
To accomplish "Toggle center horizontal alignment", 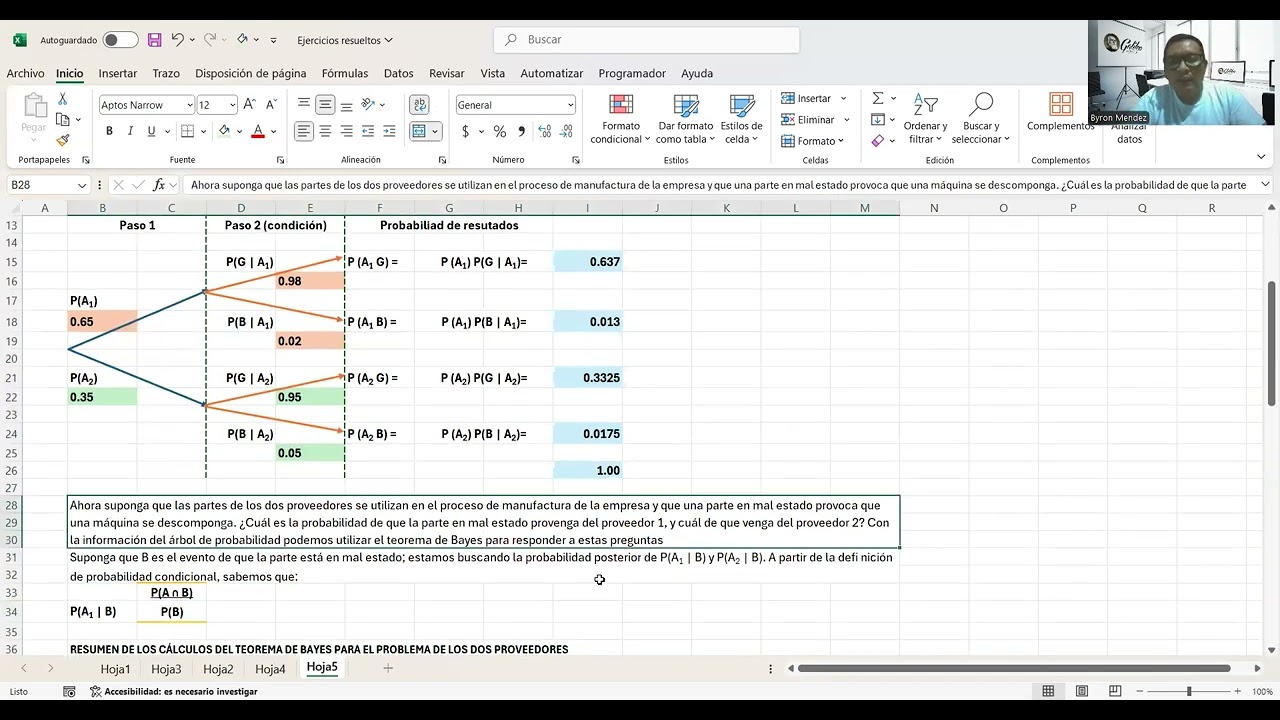I will pos(325,131).
